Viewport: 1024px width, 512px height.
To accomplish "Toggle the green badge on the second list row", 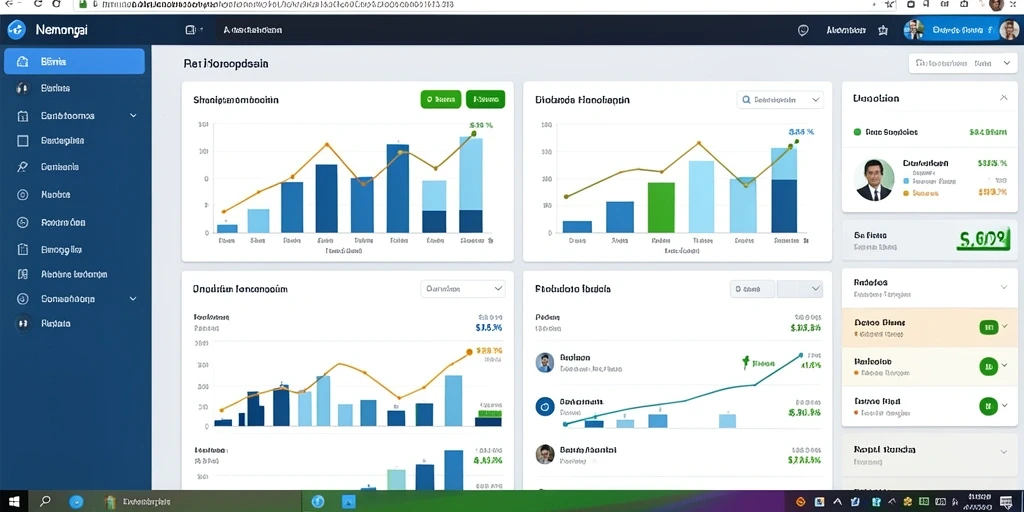I will [x=989, y=366].
